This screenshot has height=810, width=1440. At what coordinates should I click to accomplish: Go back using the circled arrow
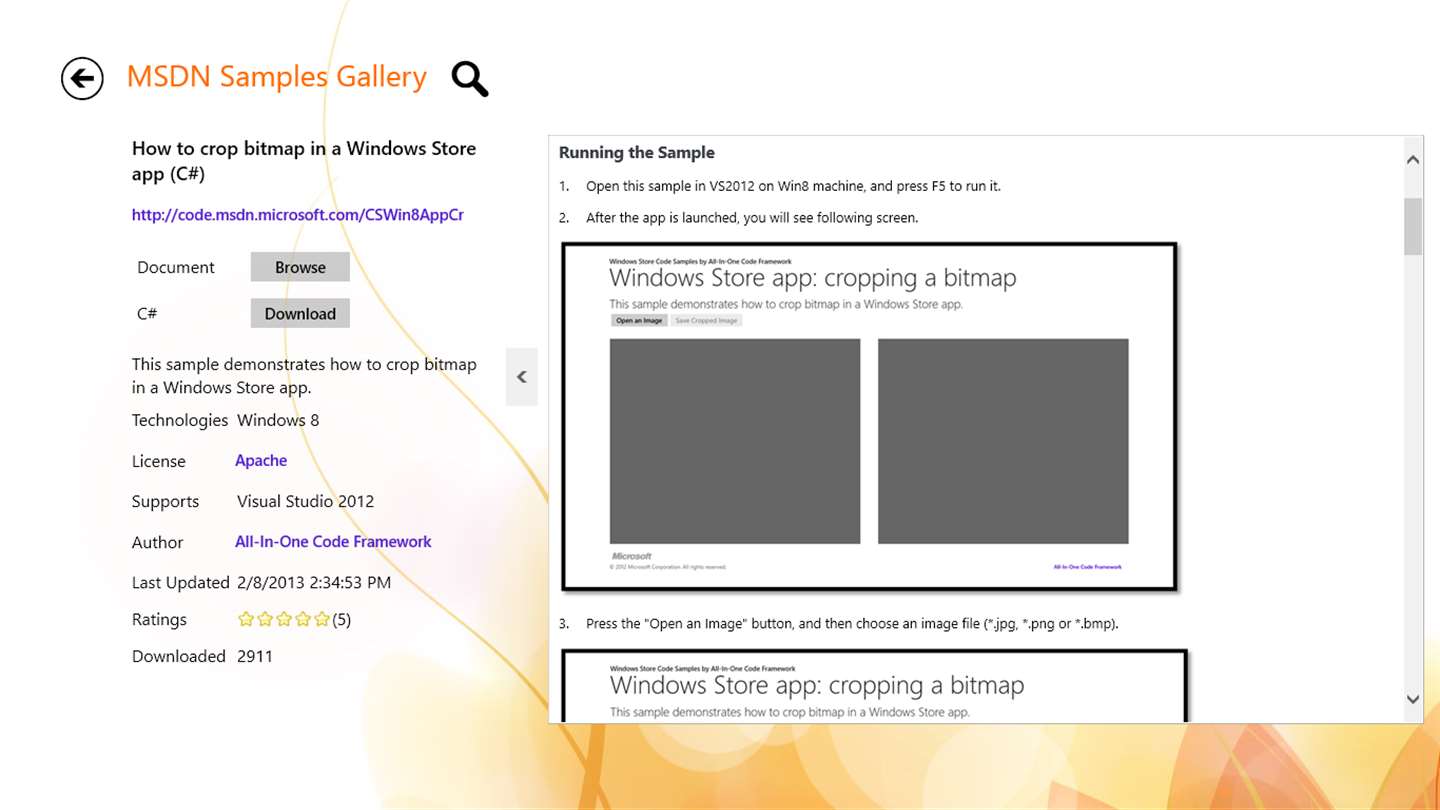pyautogui.click(x=82, y=78)
